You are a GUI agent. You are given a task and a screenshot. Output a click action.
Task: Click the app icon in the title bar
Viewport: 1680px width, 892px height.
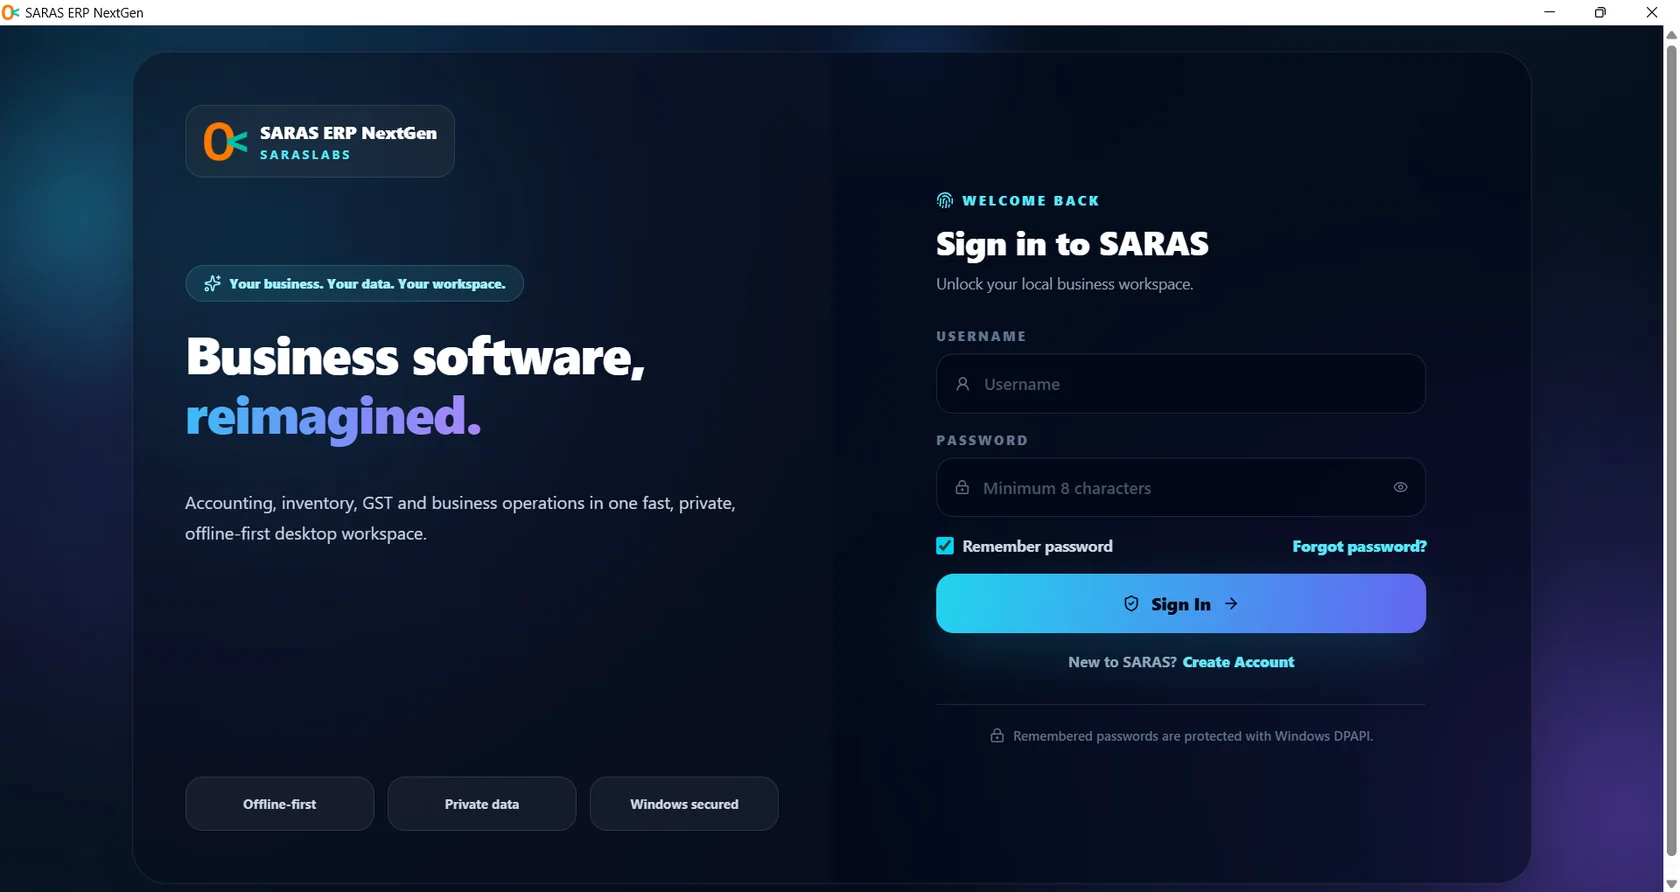tap(11, 12)
